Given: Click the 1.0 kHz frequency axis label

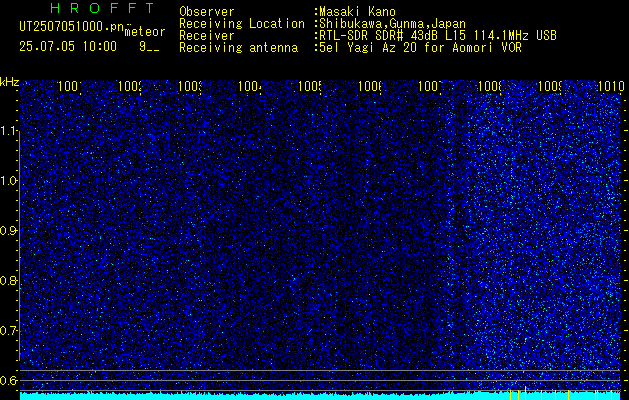Looking at the screenshot, I should [x=9, y=181].
